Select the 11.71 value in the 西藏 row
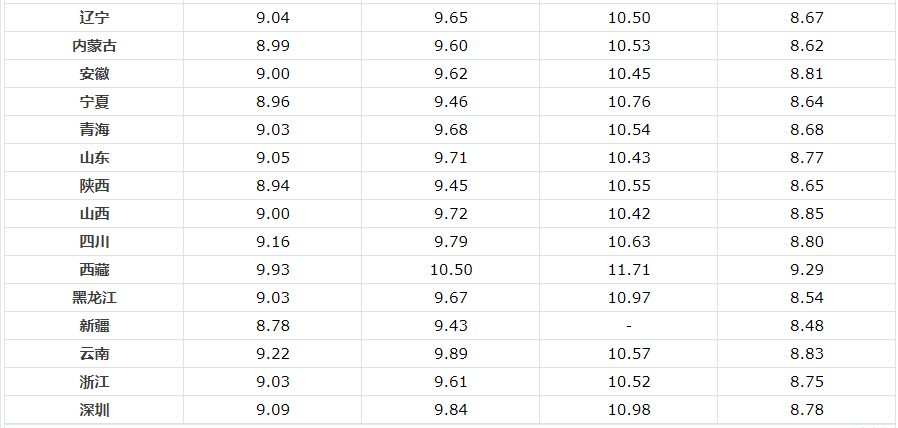 tap(628, 270)
